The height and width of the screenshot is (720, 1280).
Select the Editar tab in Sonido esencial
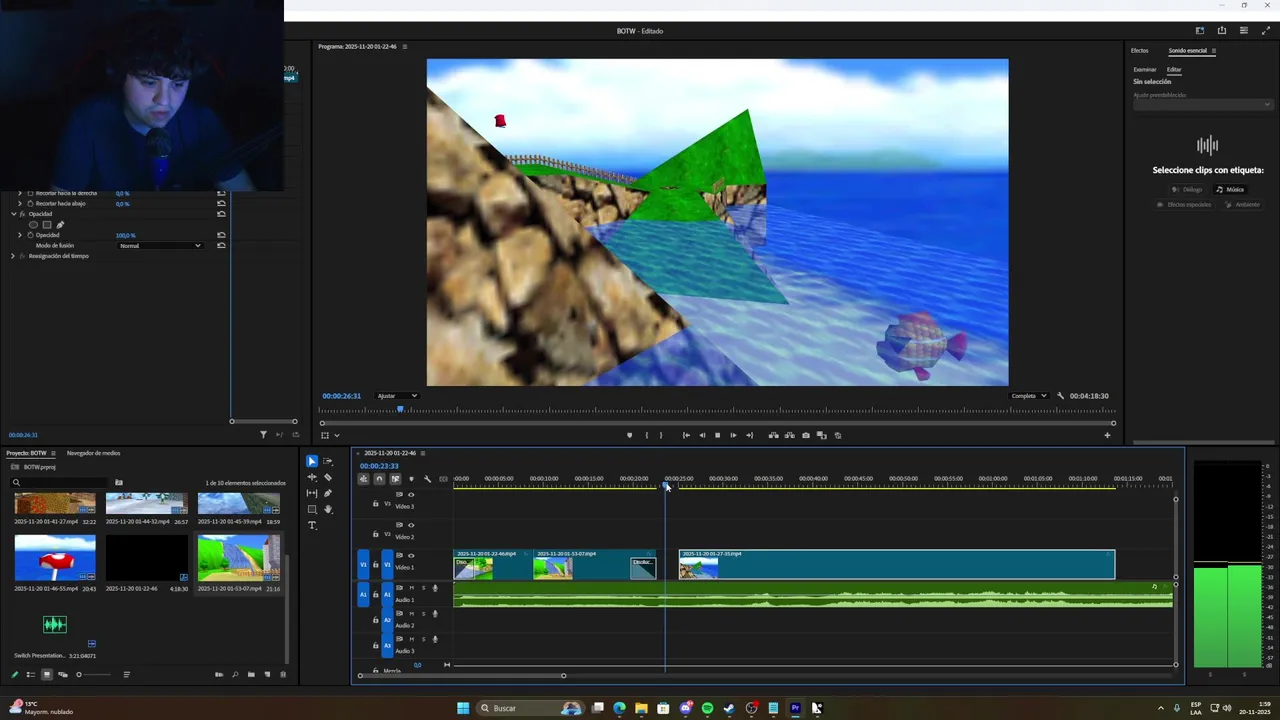(1174, 70)
